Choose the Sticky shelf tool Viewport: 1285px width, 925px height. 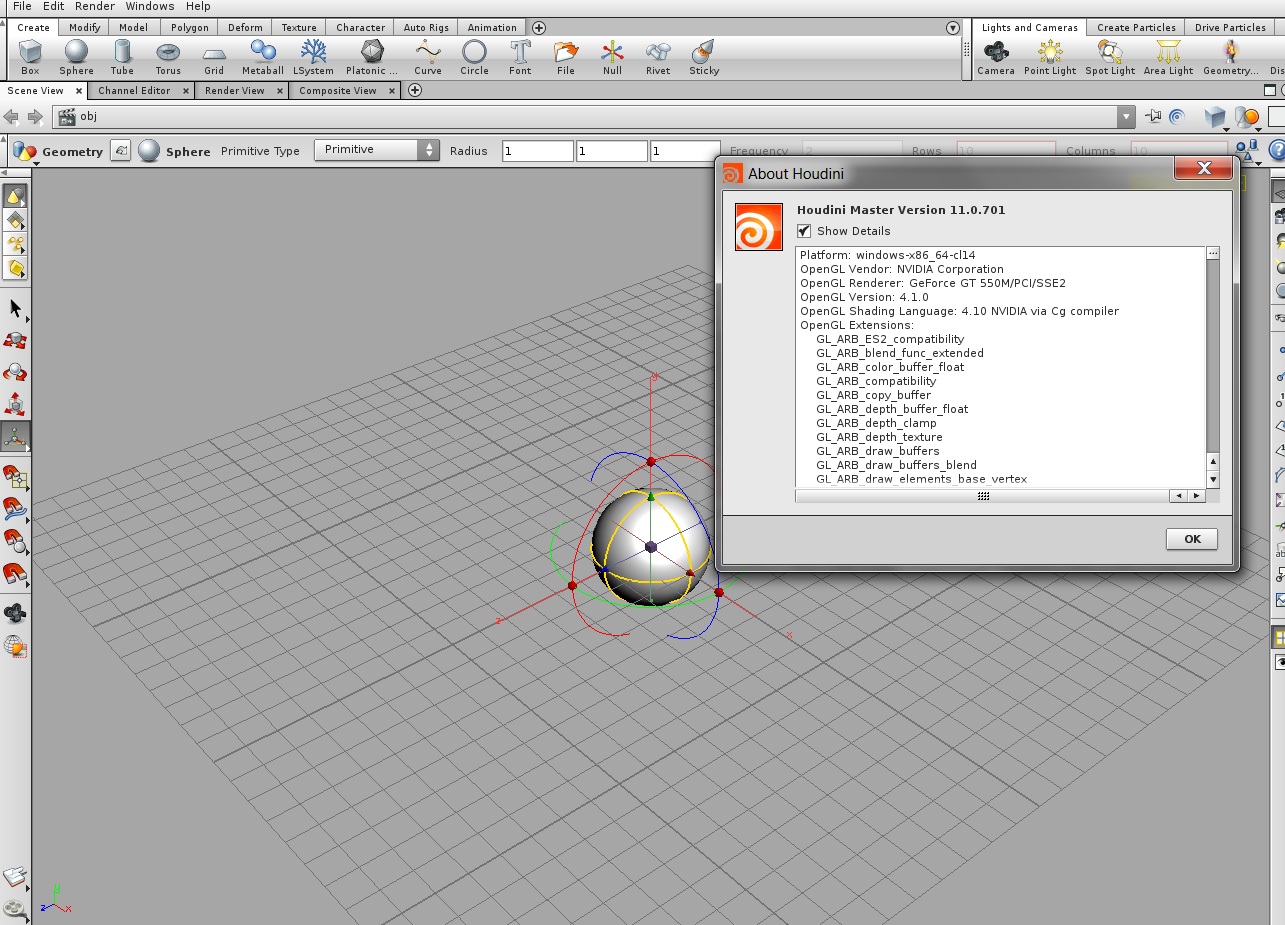pyautogui.click(x=704, y=57)
